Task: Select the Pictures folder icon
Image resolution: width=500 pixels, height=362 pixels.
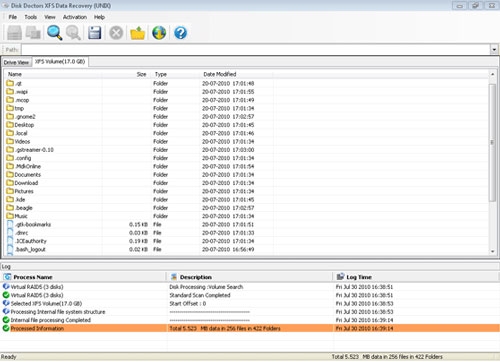Action: pos(10,191)
